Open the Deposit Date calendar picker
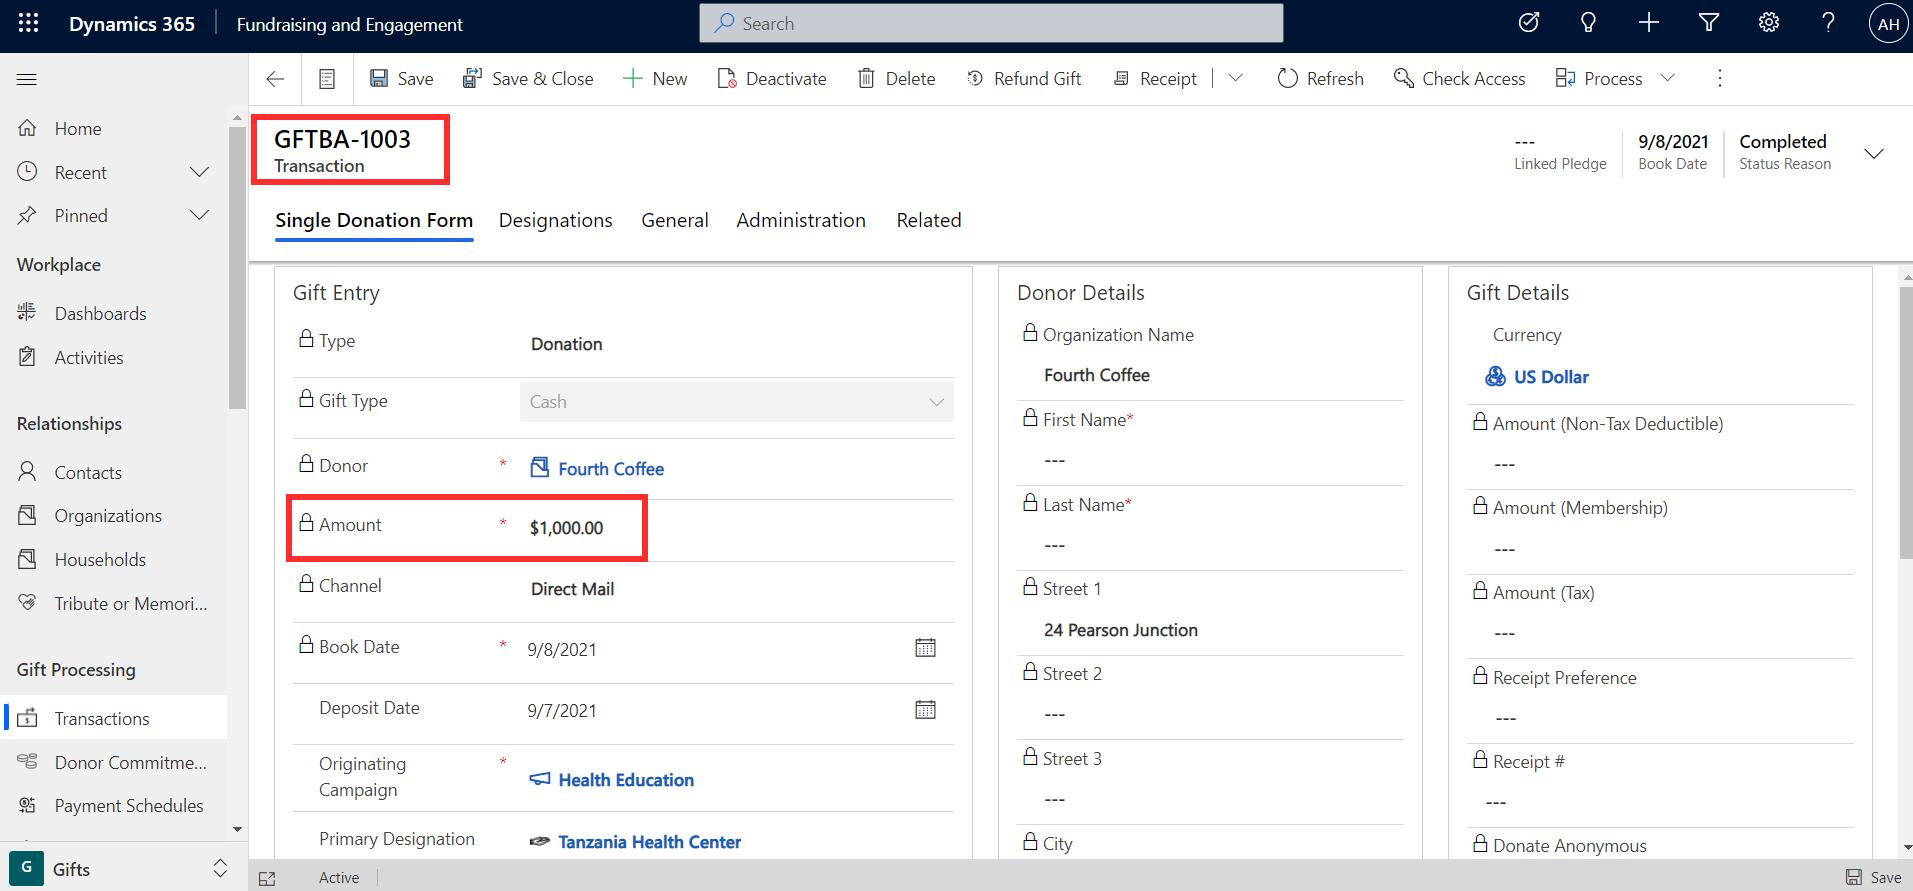Viewport: 1913px width, 891px height. point(926,710)
